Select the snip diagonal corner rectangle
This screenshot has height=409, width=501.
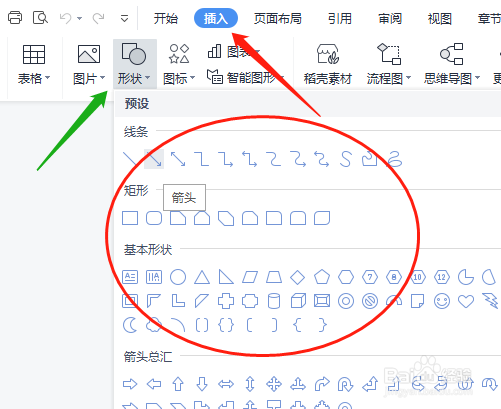coord(226,218)
